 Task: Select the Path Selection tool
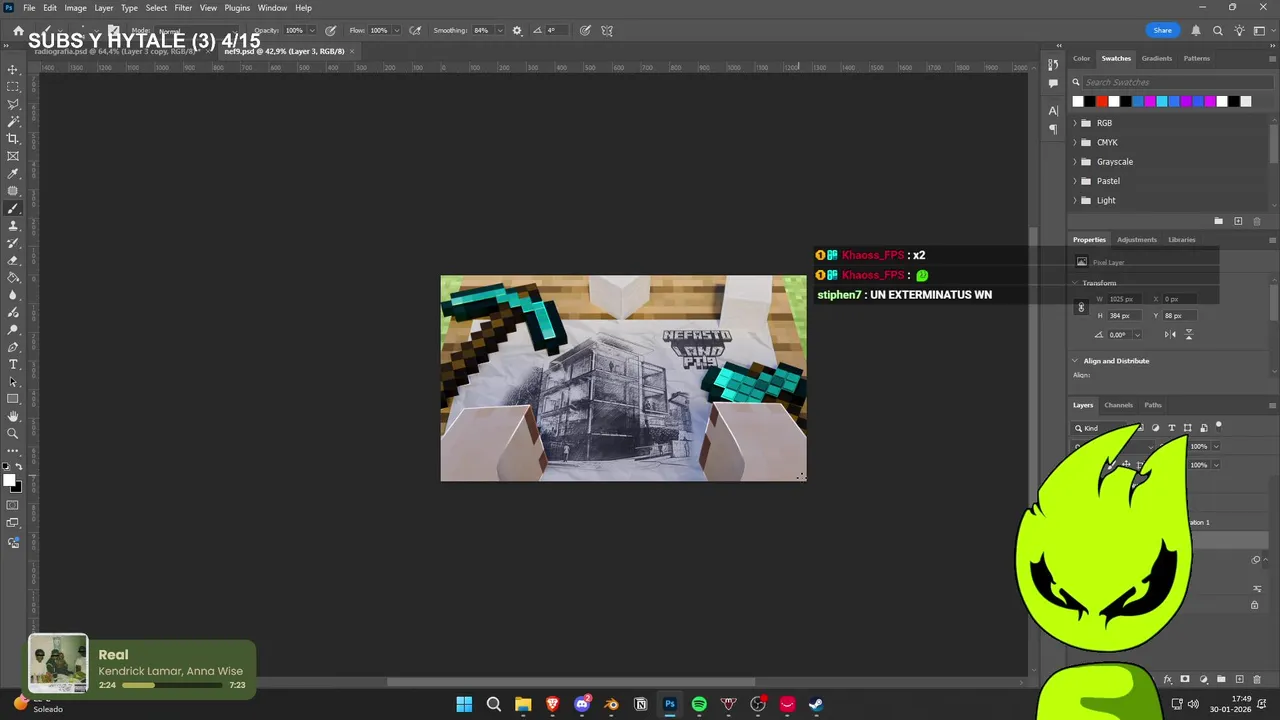click(13, 381)
